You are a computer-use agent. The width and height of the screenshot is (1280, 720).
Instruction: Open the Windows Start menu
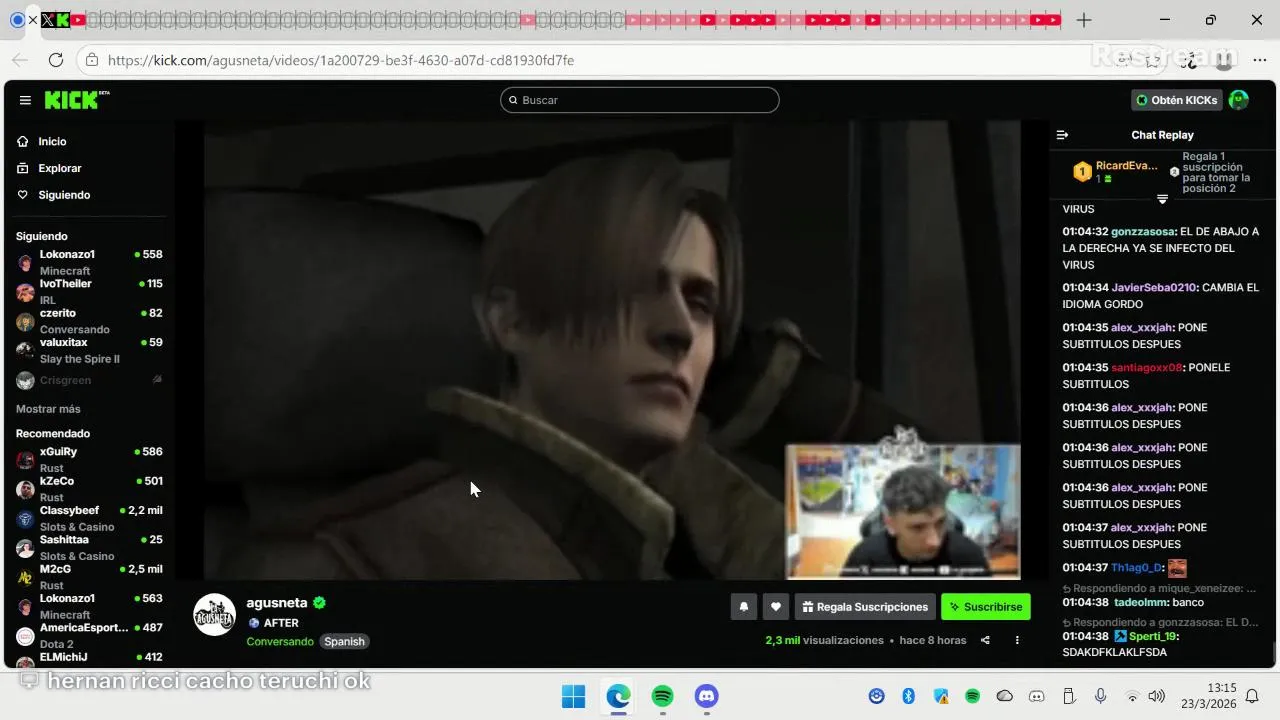(x=573, y=696)
